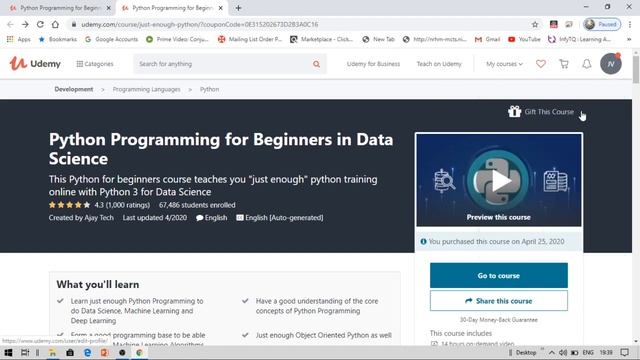Viewport: 640px width, 360px height.
Task: Open the Ajay Tech creator link
Action: [x=99, y=218]
